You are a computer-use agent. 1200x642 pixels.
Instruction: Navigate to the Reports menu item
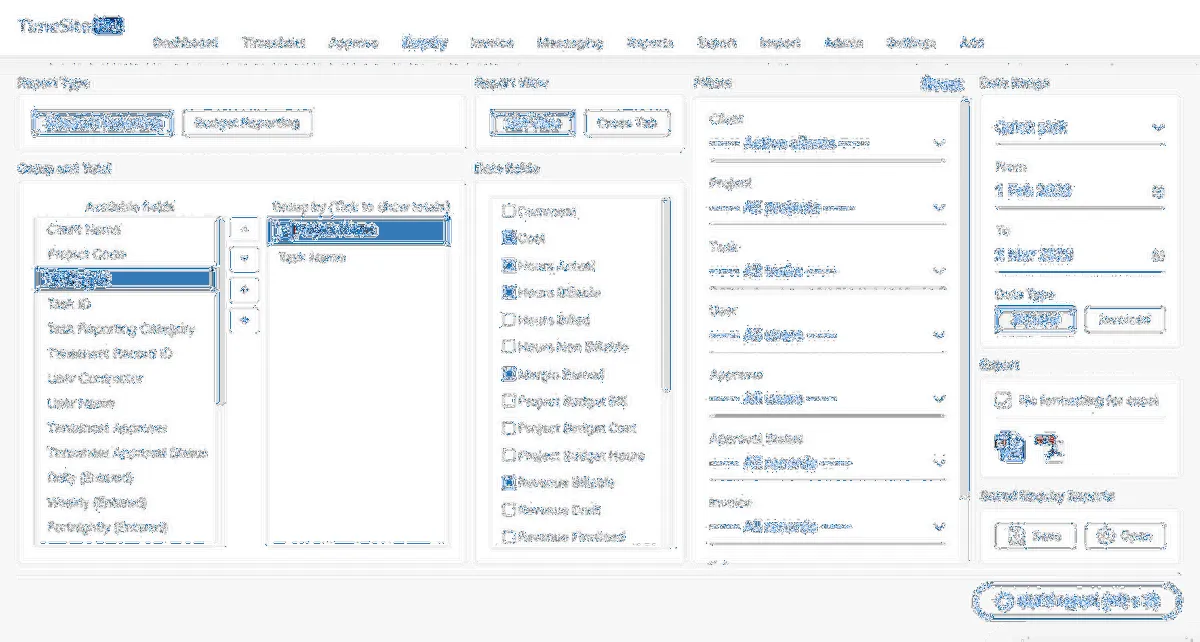click(648, 42)
